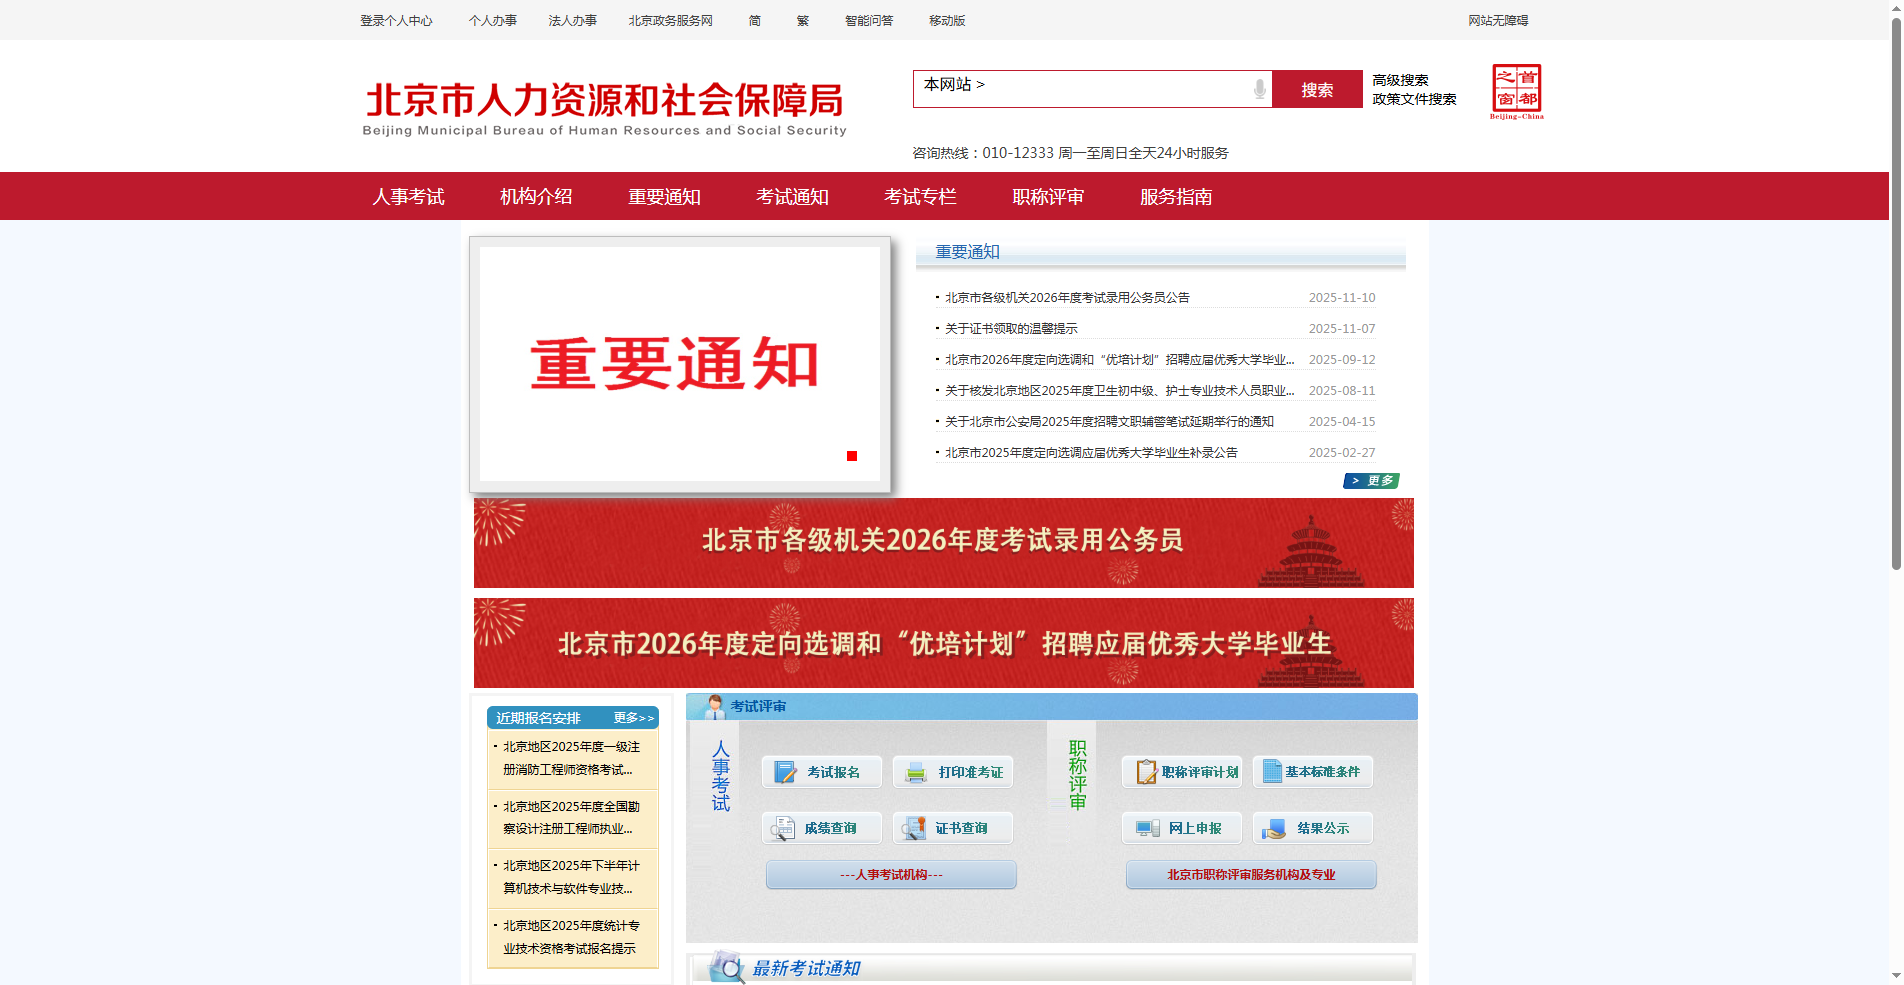The image size is (1904, 985).
Task: Enable 网站无障碍 accessibility mode
Action: (x=1498, y=20)
